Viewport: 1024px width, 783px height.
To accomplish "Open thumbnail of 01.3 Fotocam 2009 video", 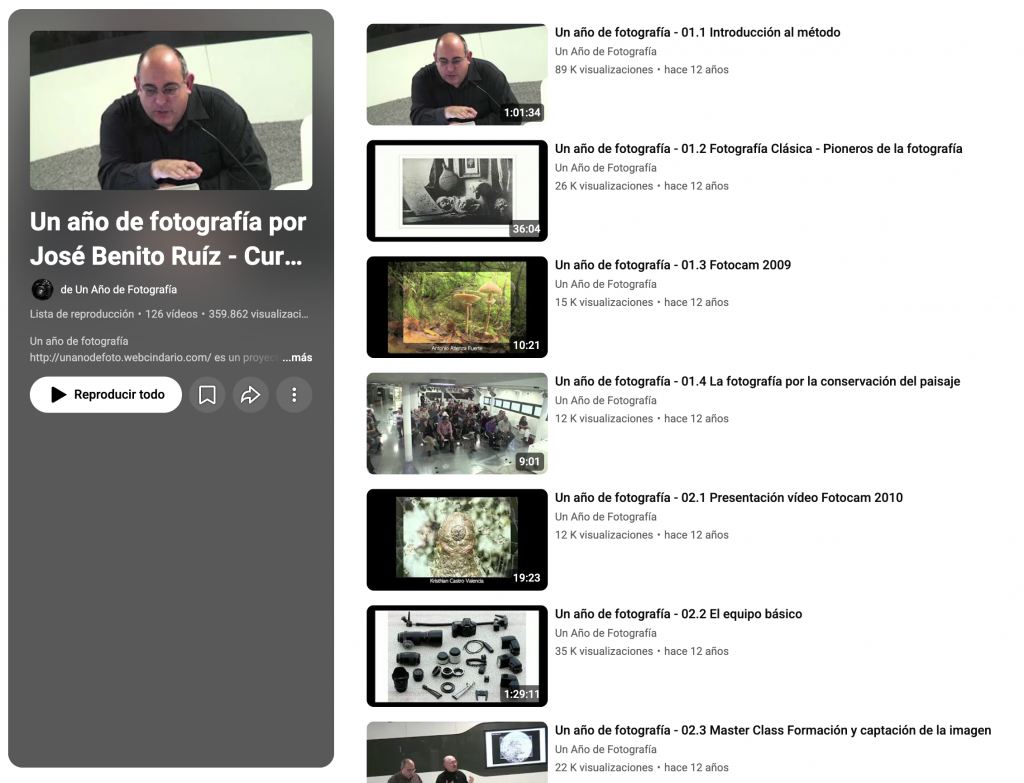I will click(x=457, y=307).
